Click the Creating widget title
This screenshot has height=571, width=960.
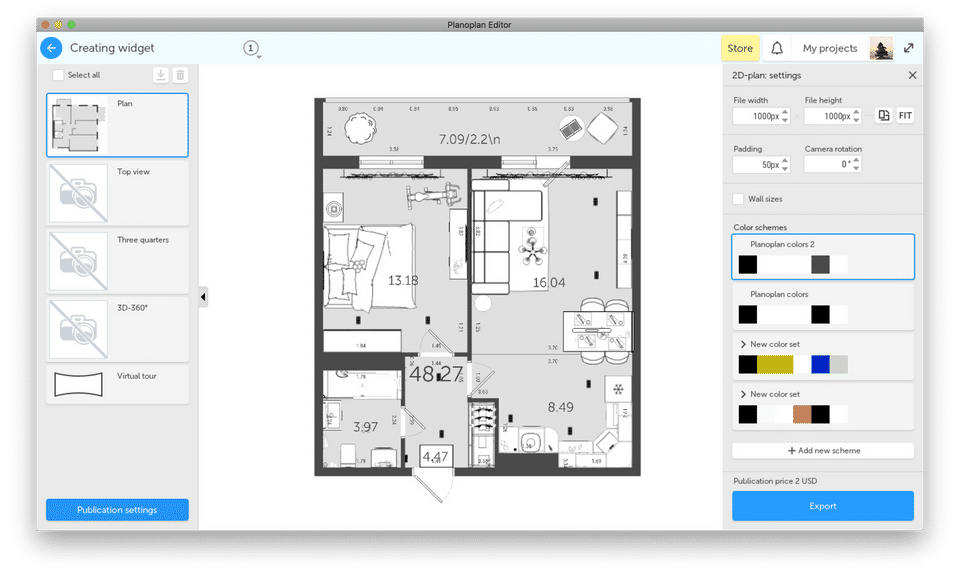112,48
